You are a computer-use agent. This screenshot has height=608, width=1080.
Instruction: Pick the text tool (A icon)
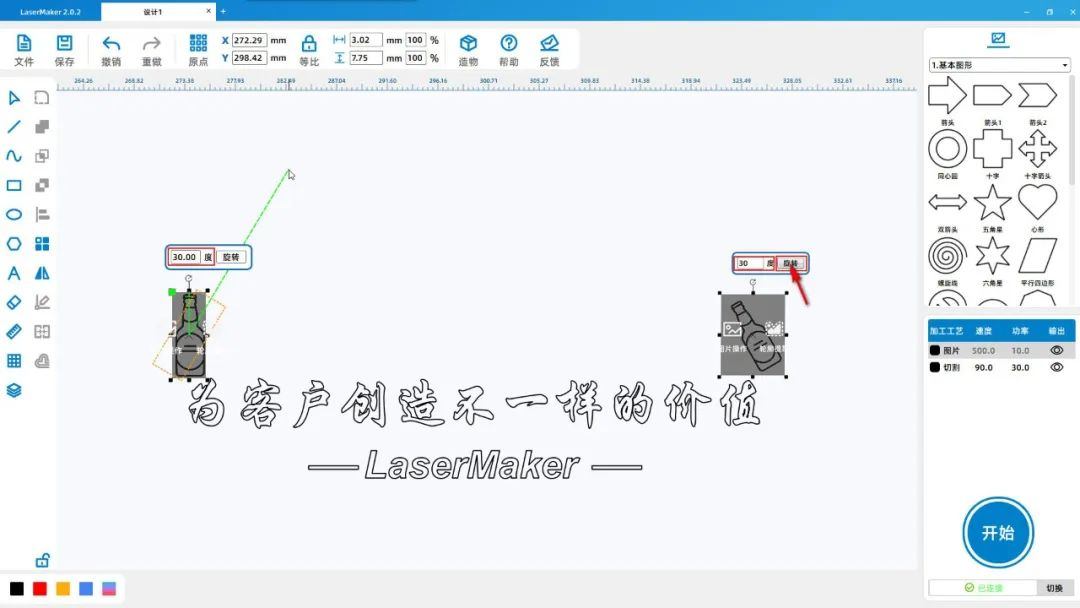tap(14, 273)
